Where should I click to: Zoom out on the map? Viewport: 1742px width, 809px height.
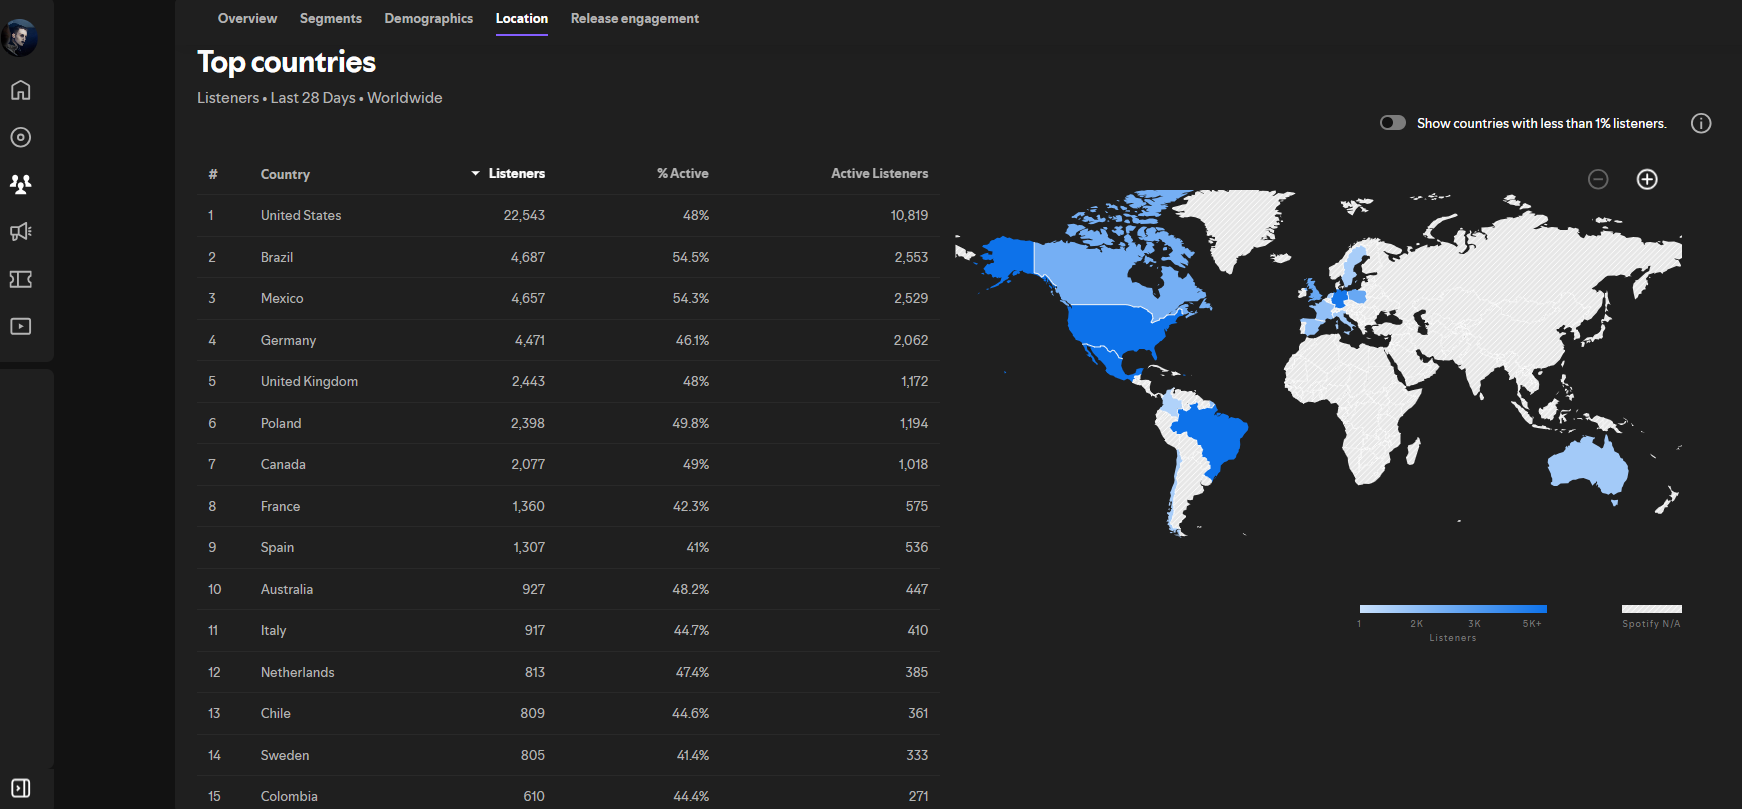1598,179
